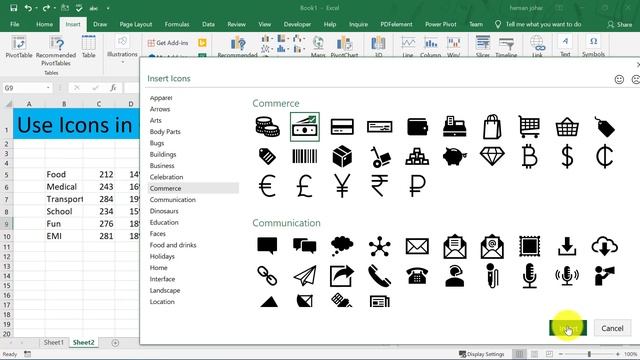Click the happy face feedback icon

coord(619,79)
